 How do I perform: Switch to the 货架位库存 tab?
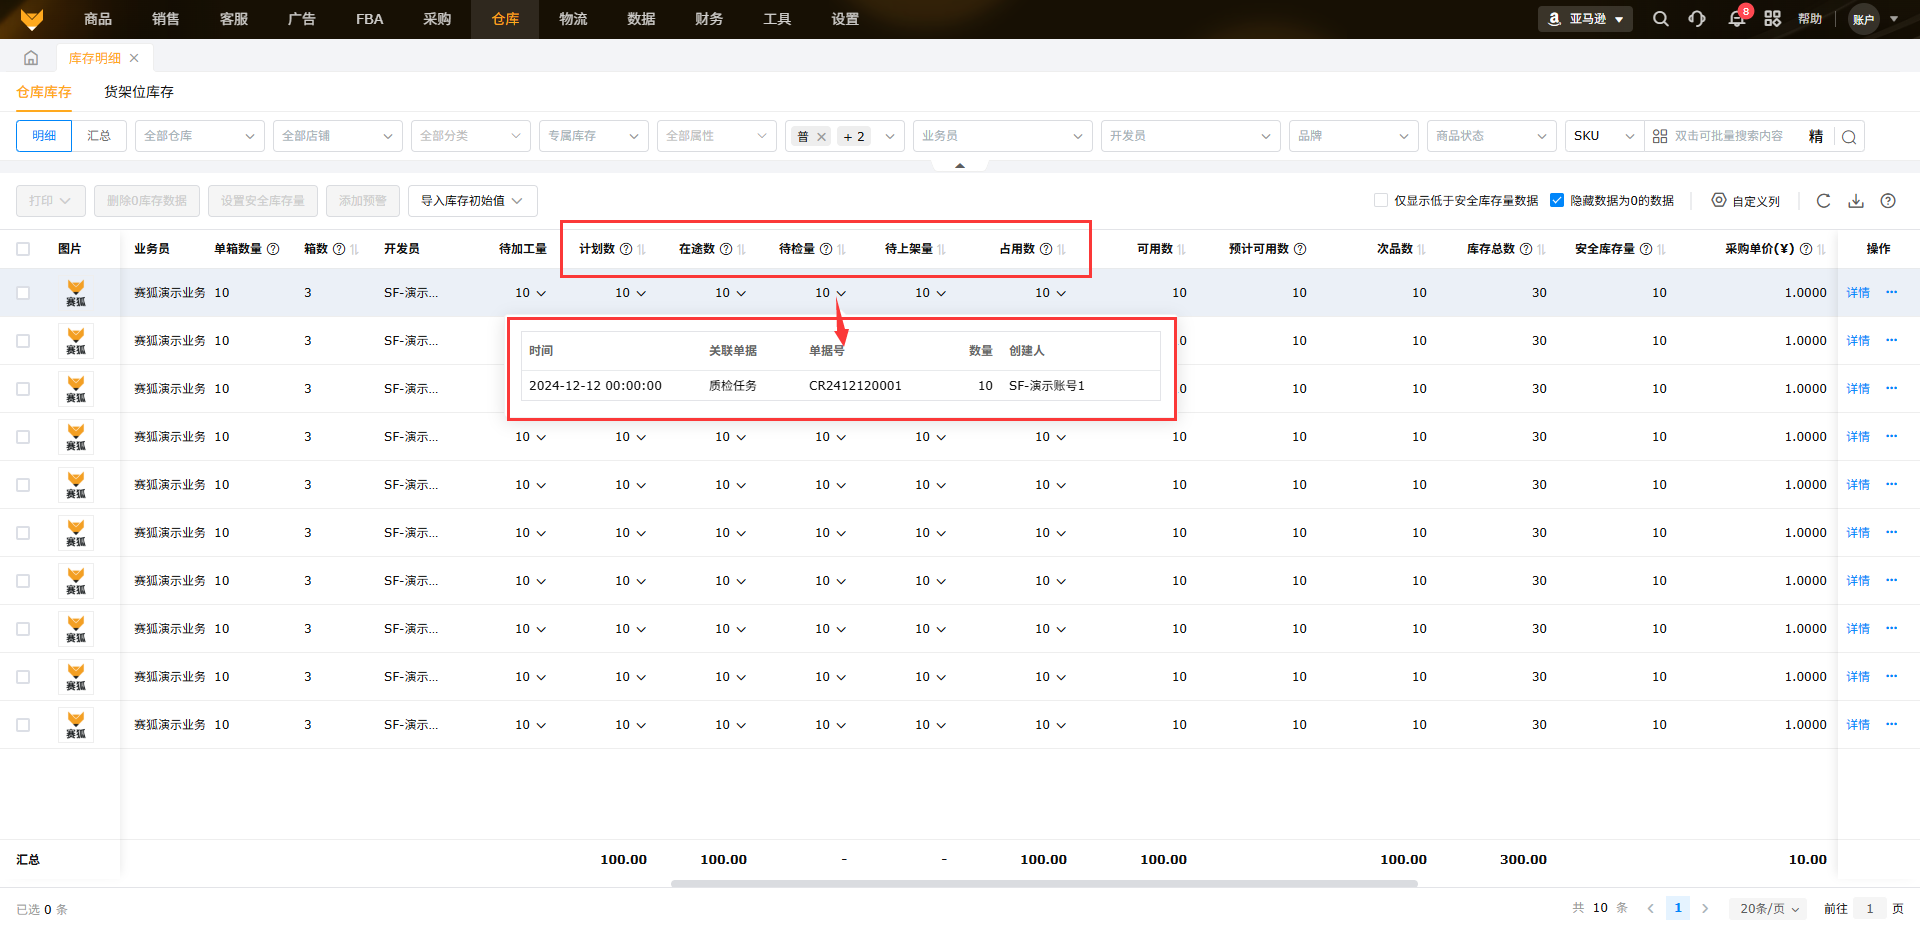[139, 92]
